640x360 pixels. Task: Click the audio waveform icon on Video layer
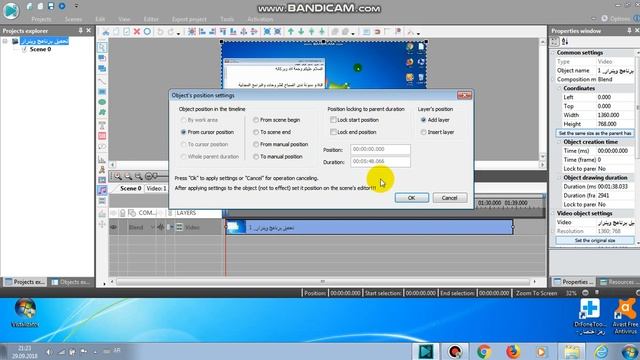(x=161, y=227)
